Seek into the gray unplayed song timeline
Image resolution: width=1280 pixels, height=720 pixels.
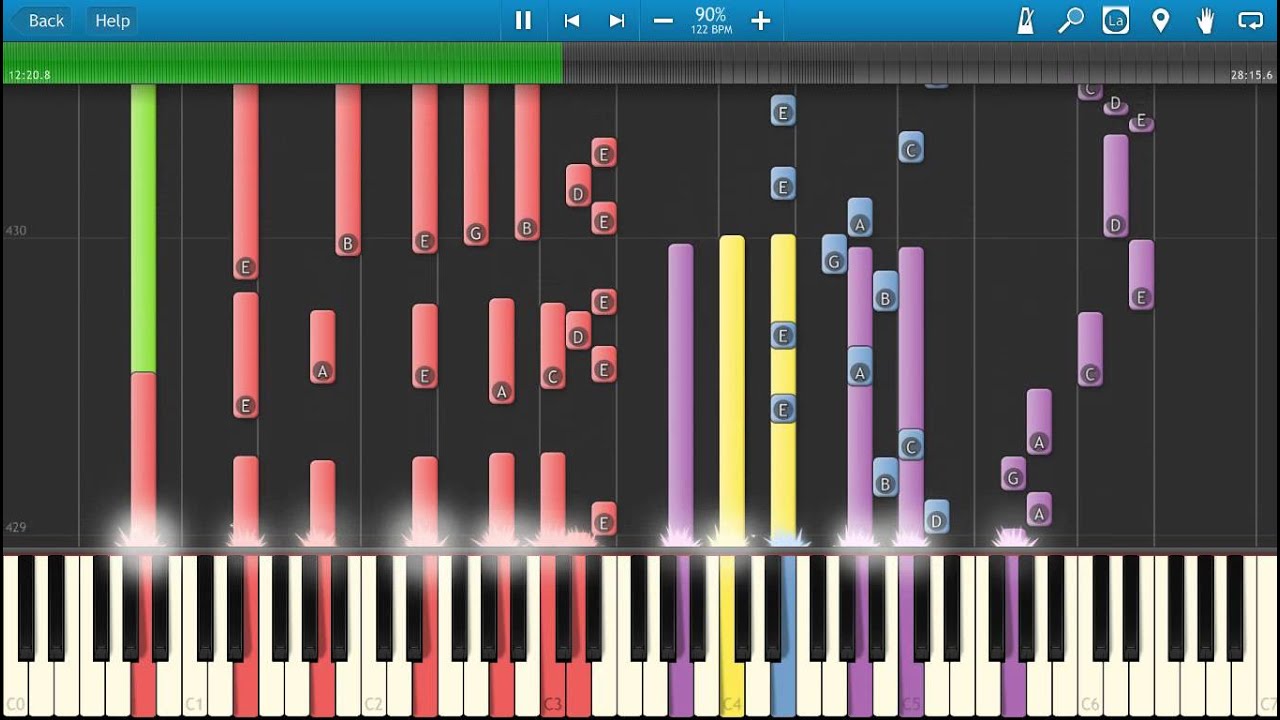coord(919,63)
